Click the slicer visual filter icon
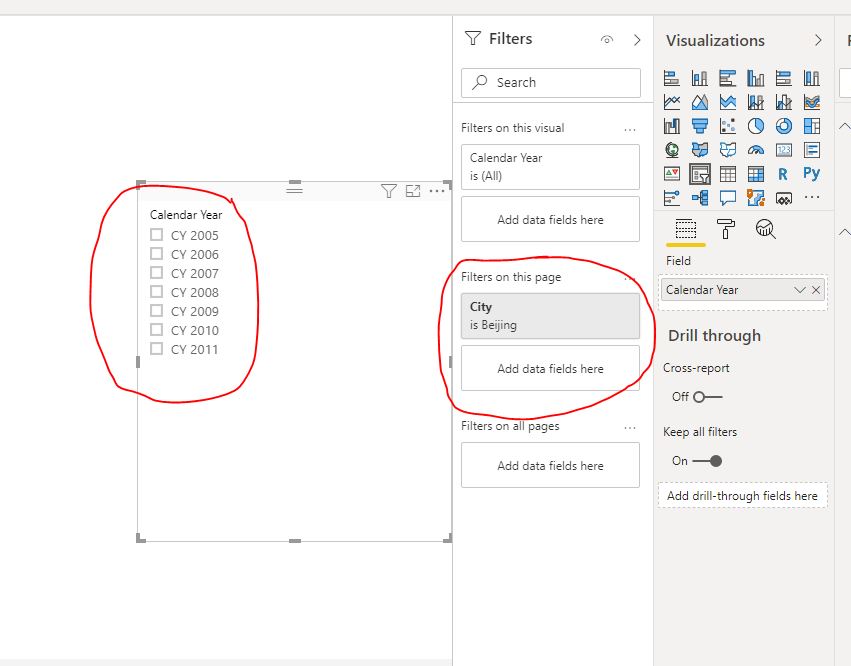 coord(389,191)
